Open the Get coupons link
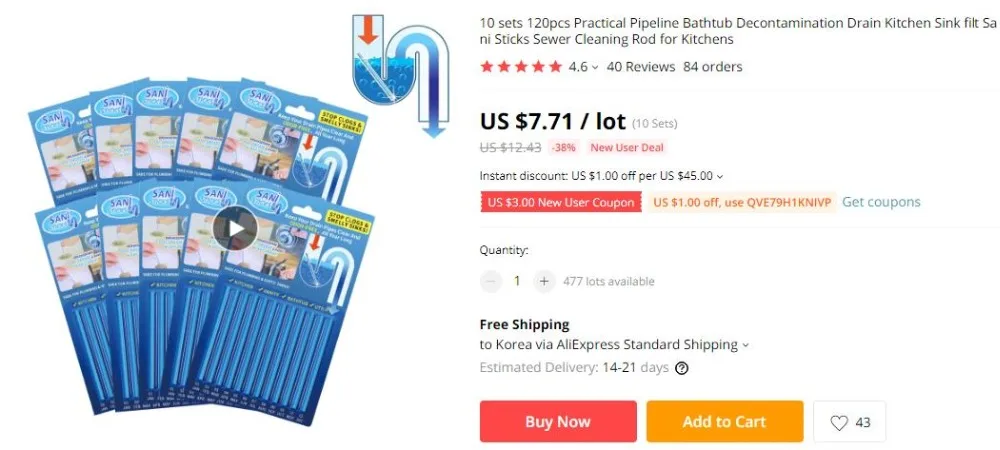 pos(881,202)
